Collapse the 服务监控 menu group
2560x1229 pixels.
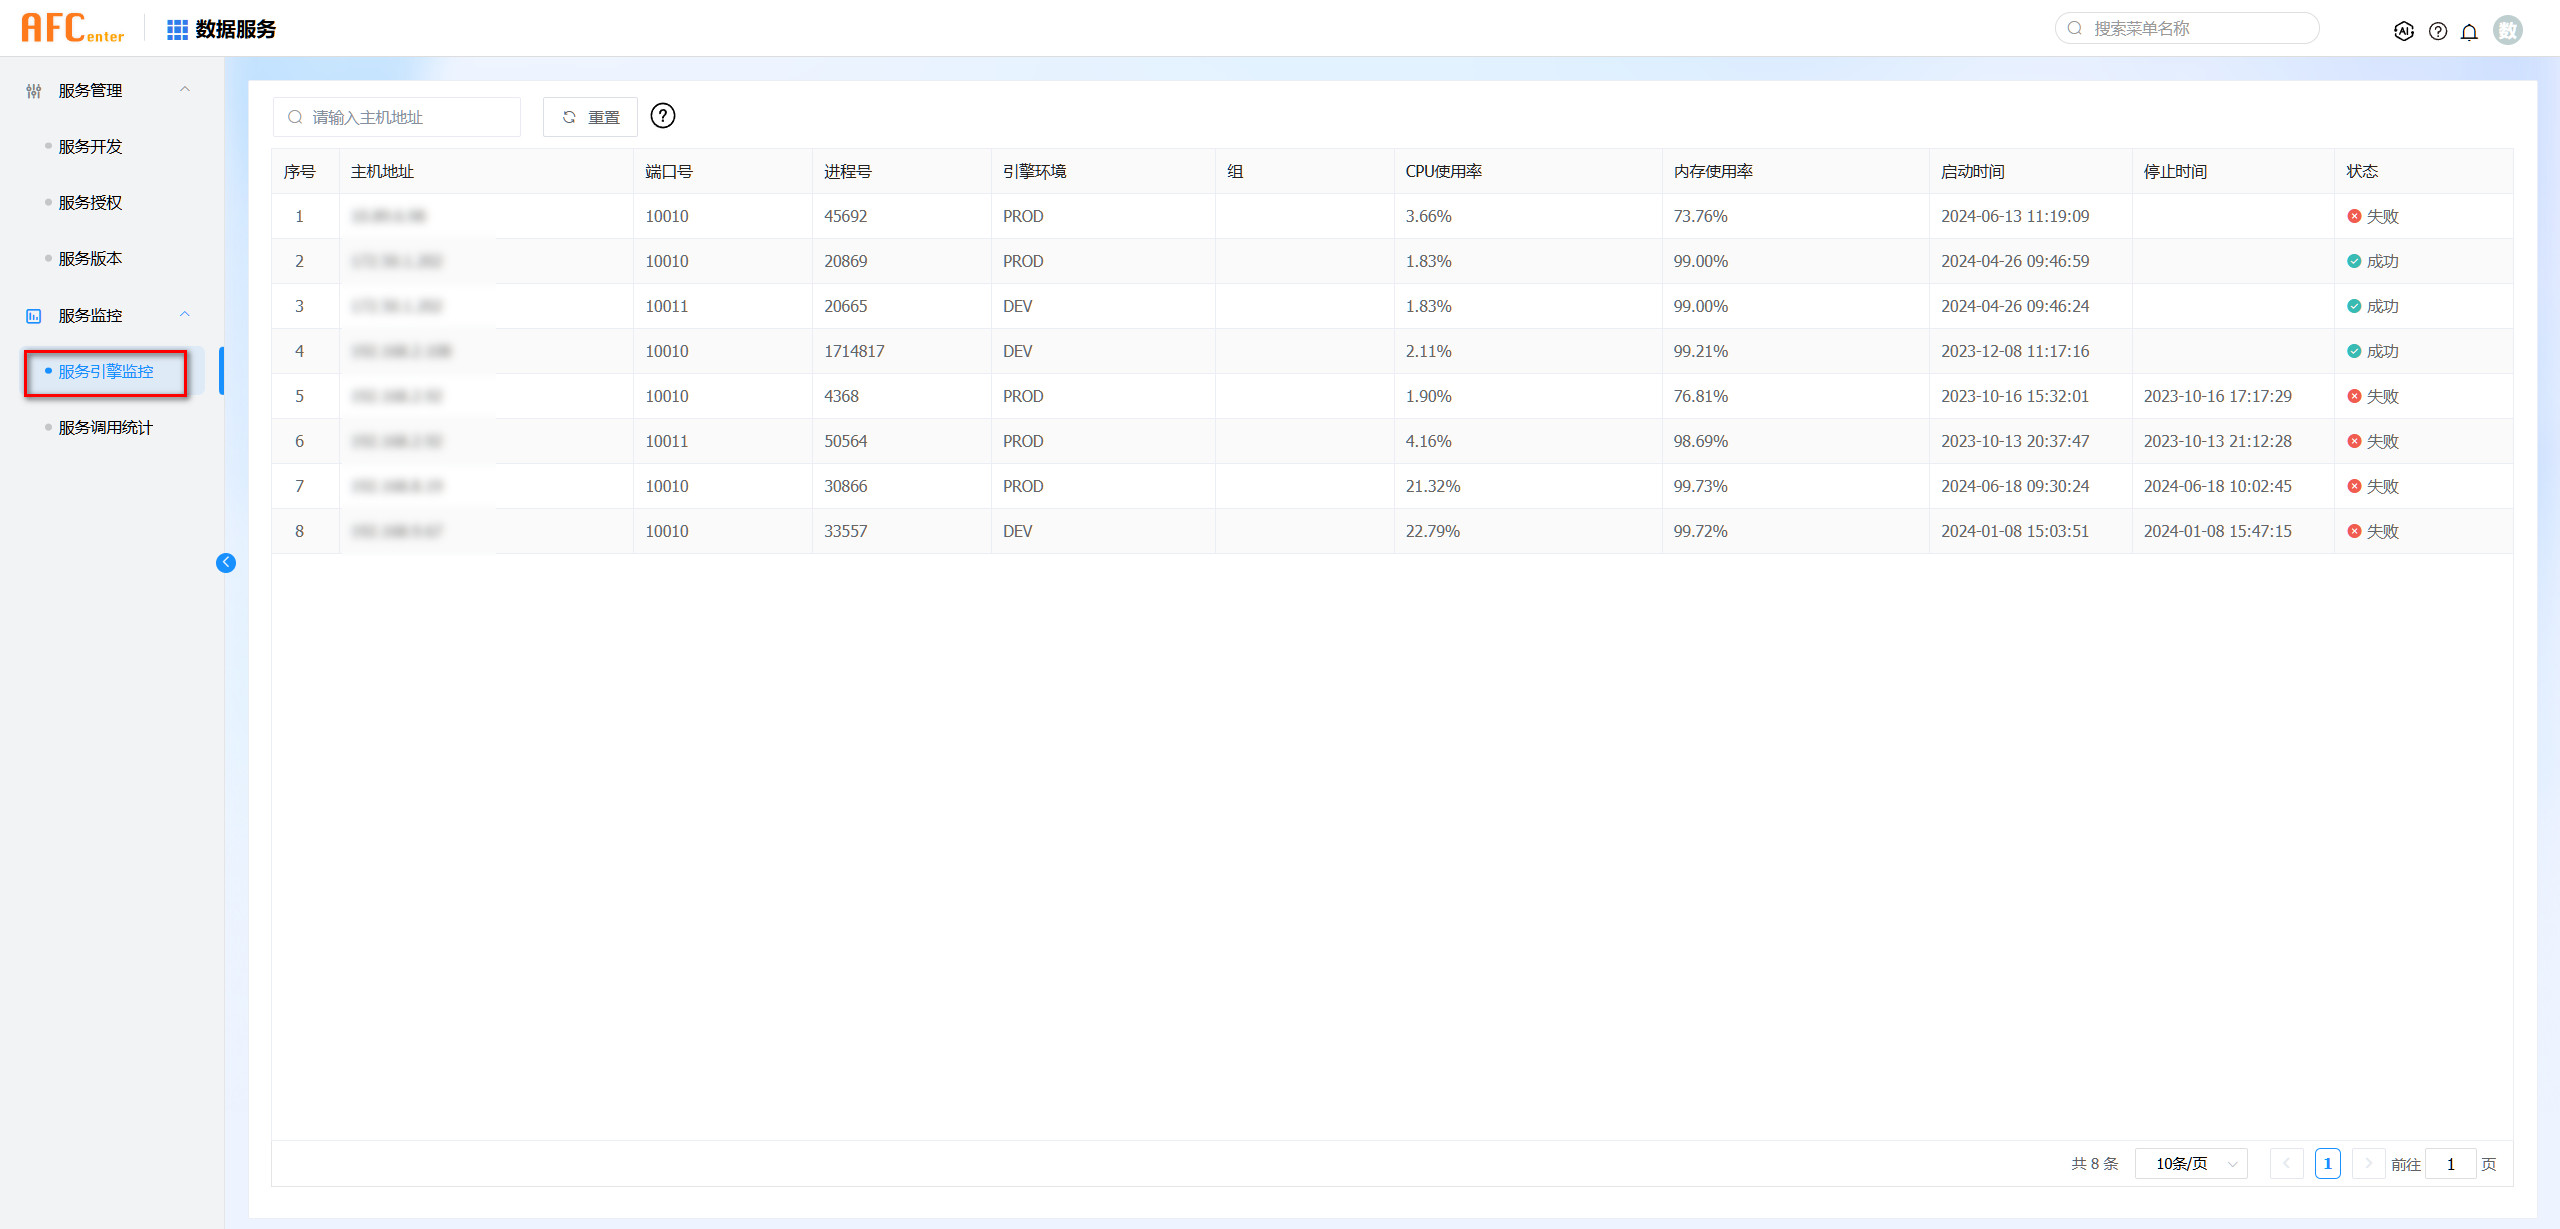(185, 315)
